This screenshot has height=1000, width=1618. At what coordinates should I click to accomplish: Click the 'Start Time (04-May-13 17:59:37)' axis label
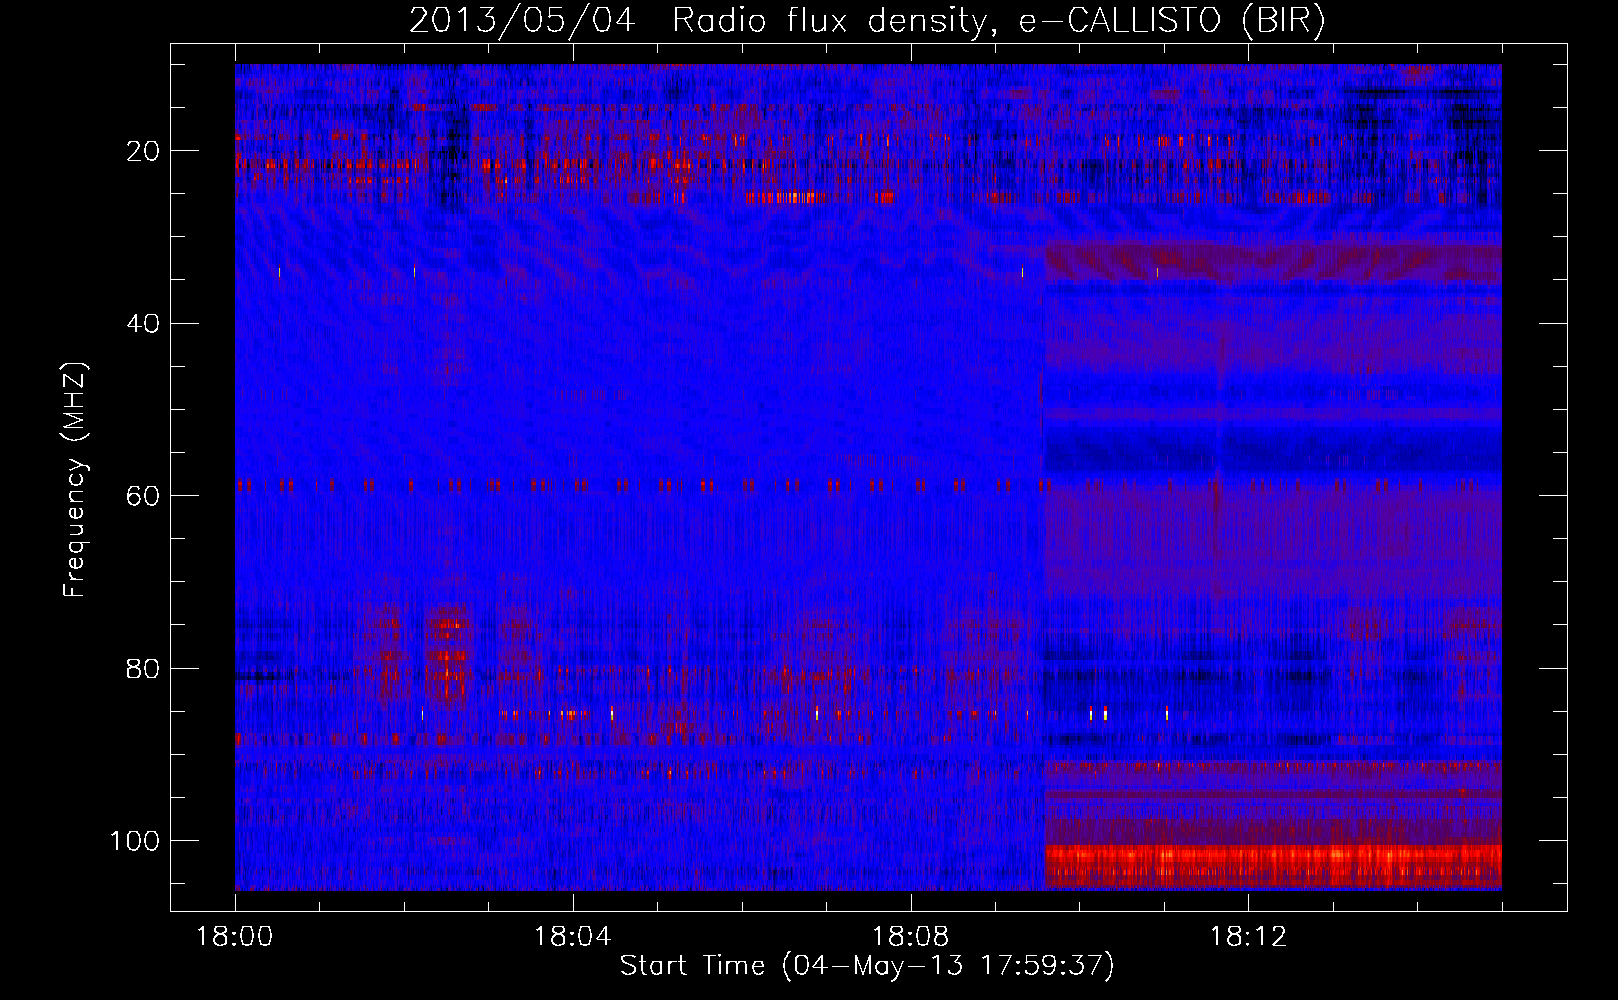867,966
